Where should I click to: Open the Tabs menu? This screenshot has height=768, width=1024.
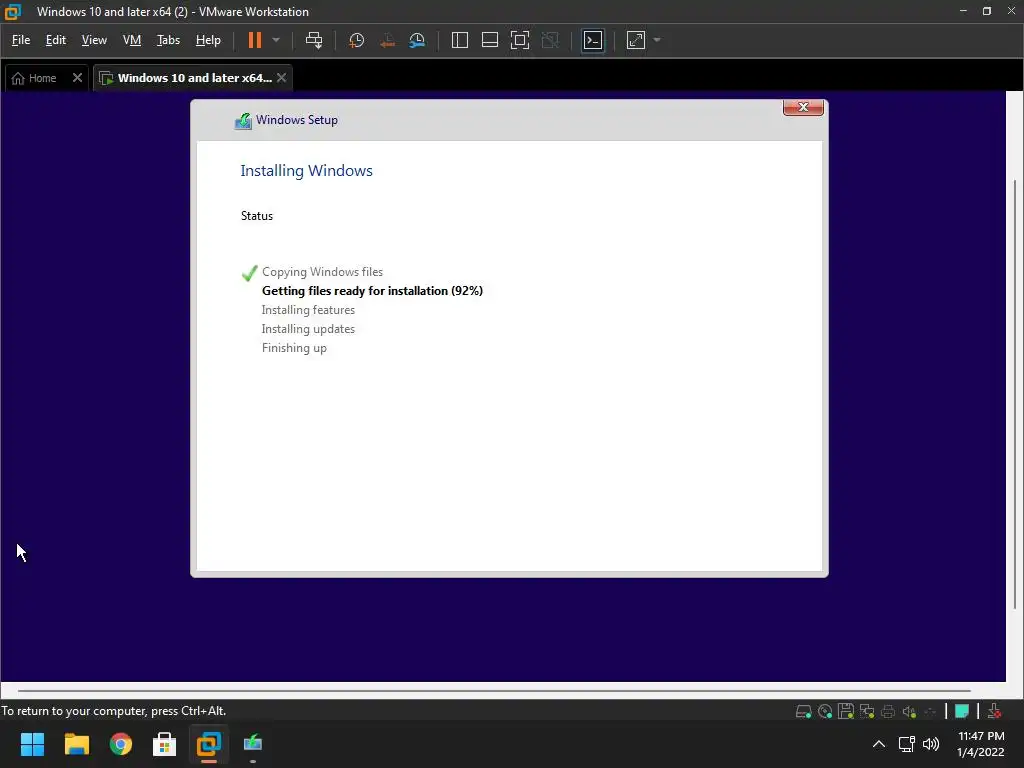168,40
